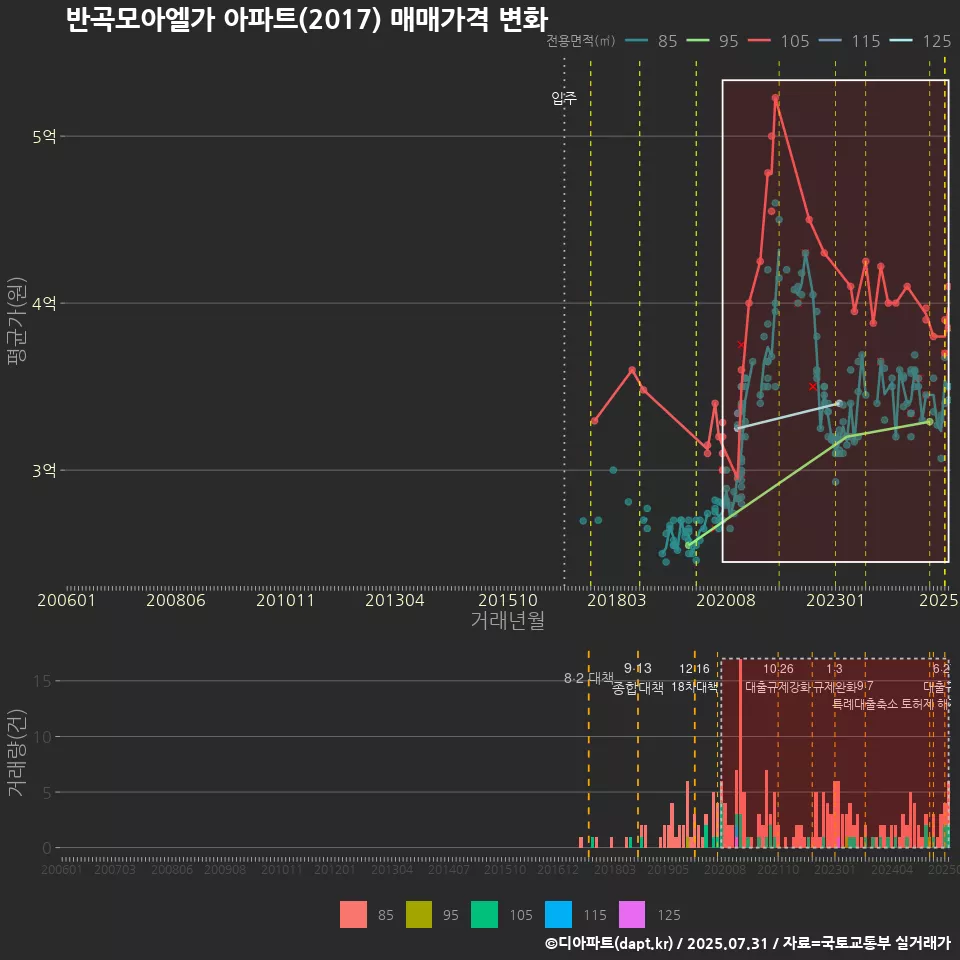Click the 5 volume axis label

pyautogui.click(x=47, y=792)
